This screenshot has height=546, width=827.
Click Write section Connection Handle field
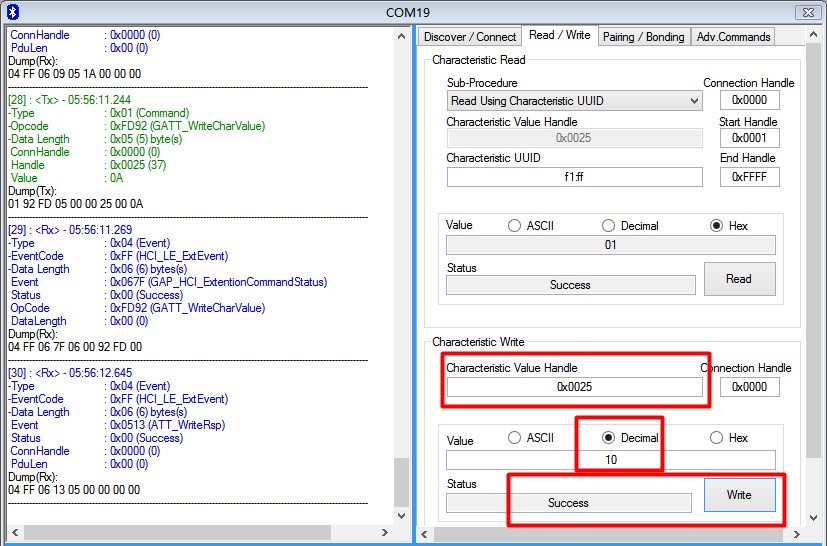click(x=749, y=387)
